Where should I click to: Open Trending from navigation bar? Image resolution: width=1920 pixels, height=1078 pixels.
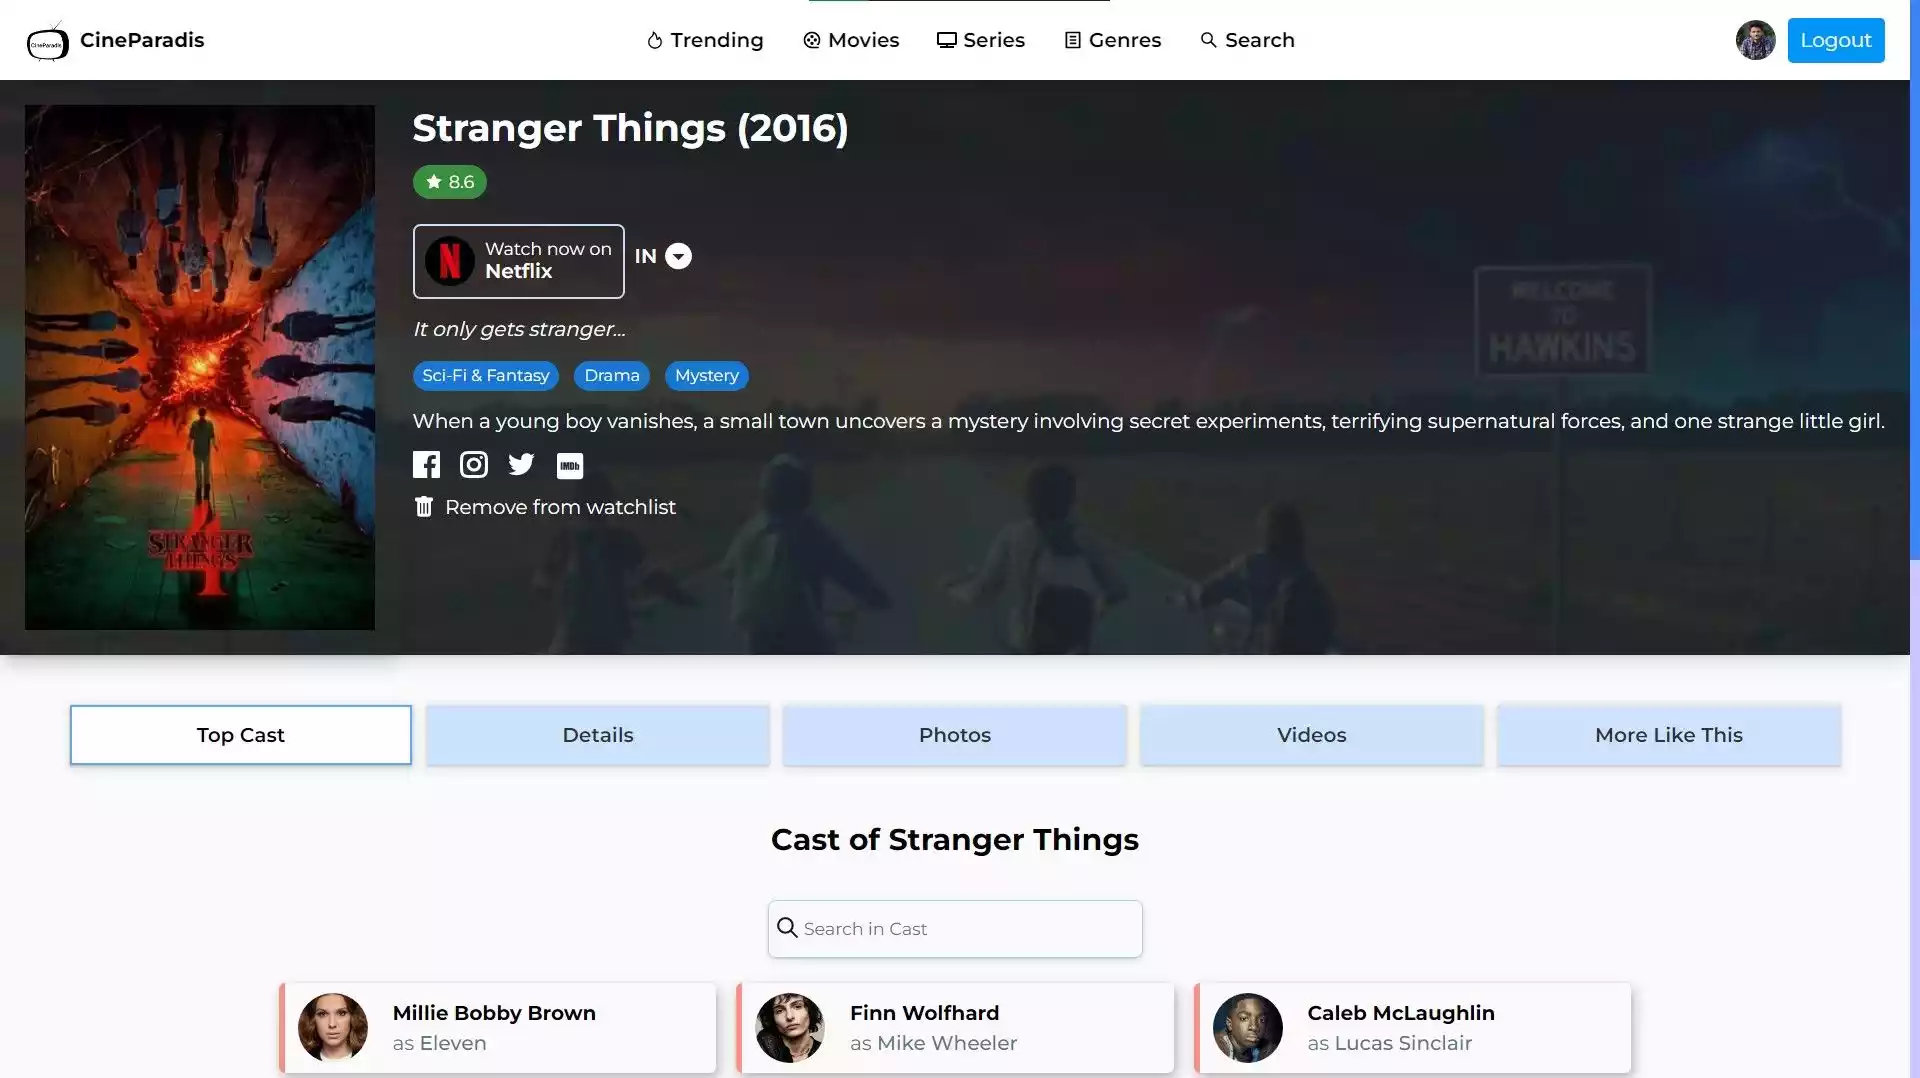point(705,40)
